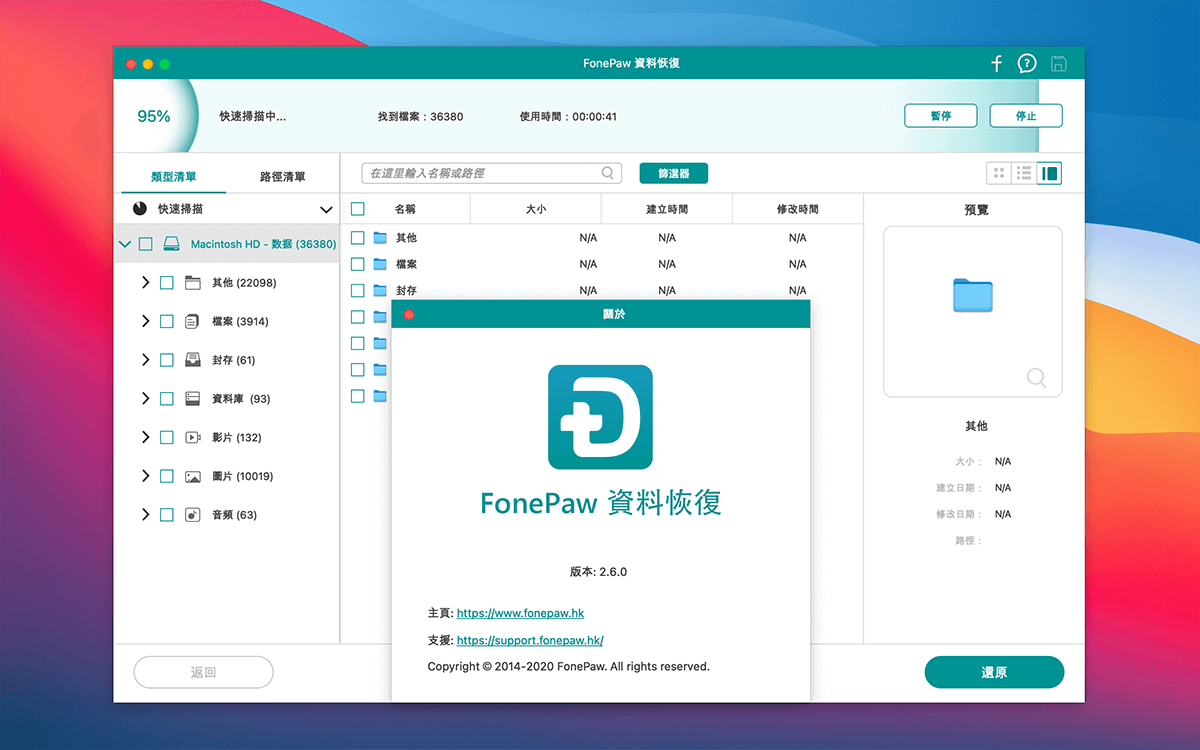
Task: Click the preview magnifier icon
Action: (1037, 378)
